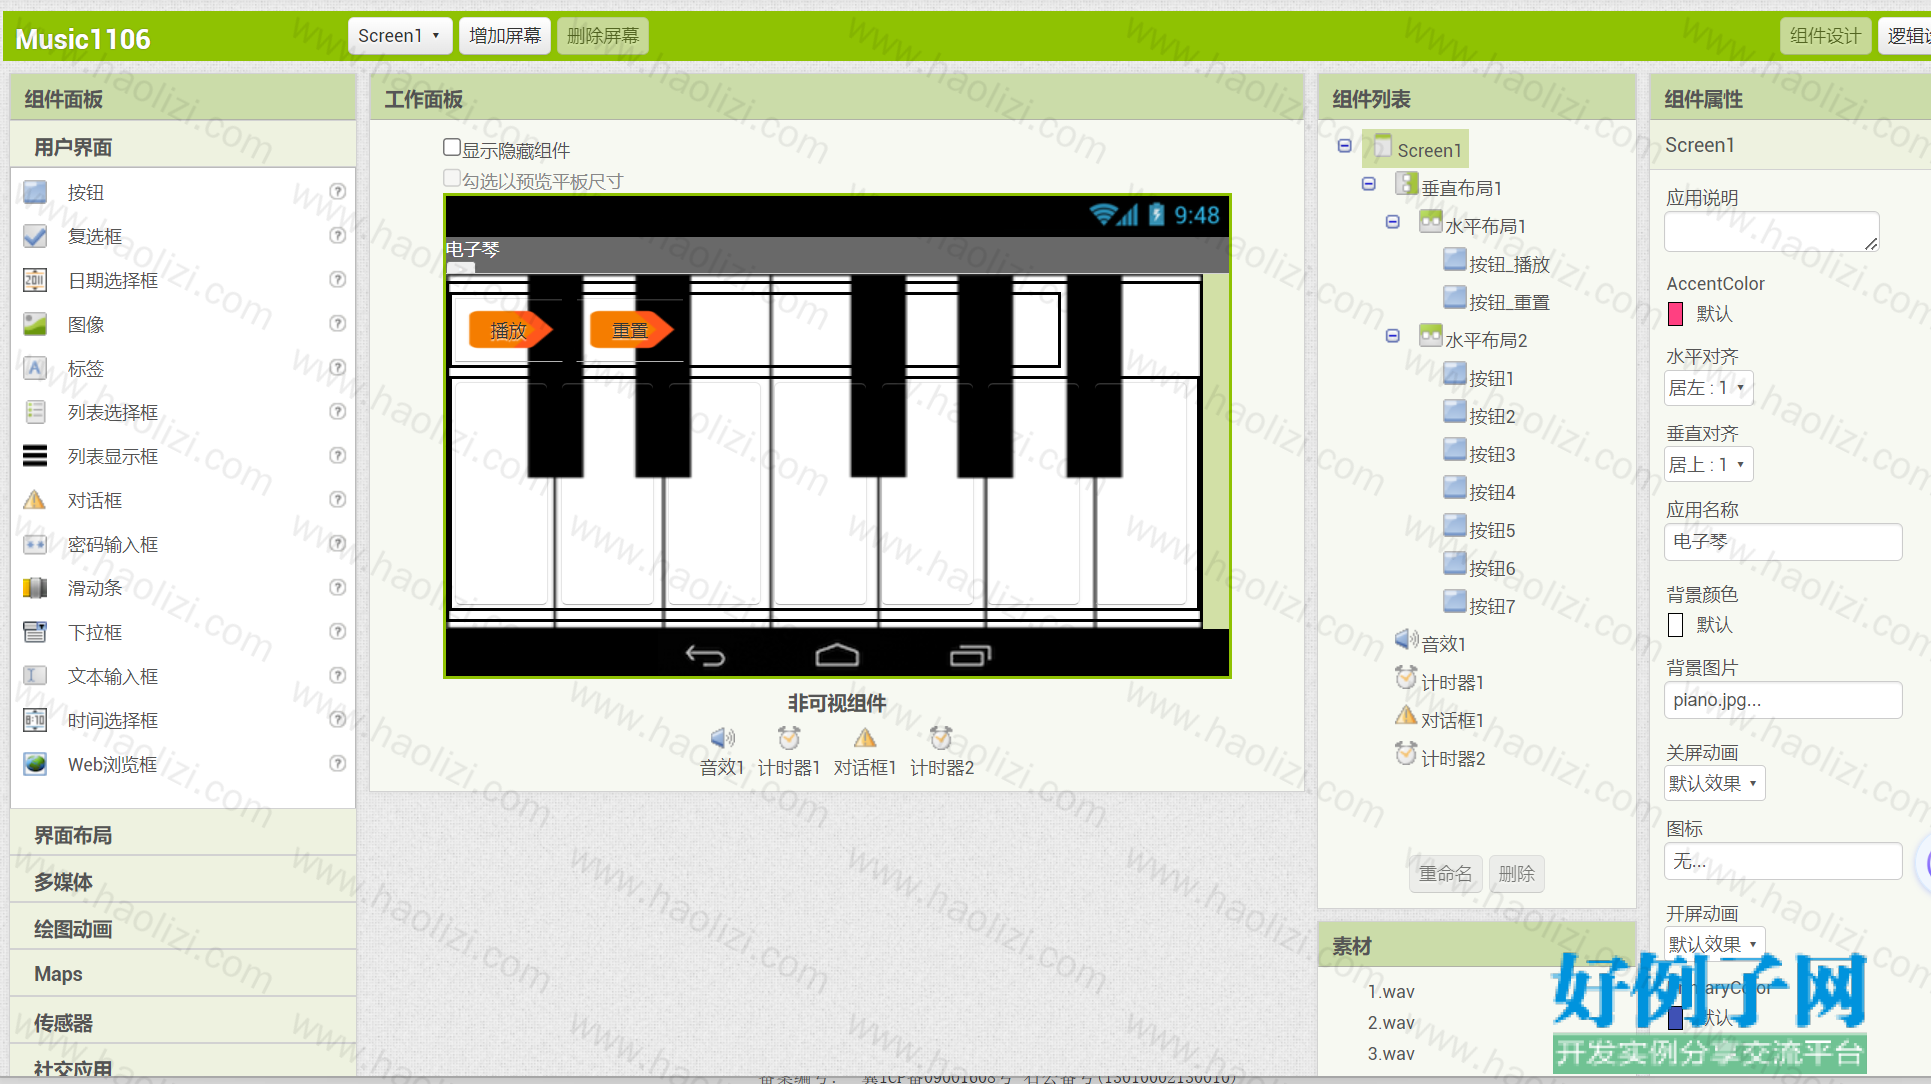Image resolution: width=1931 pixels, height=1084 pixels.
Task: Select the 列表显示框 list view icon
Action: pos(35,456)
